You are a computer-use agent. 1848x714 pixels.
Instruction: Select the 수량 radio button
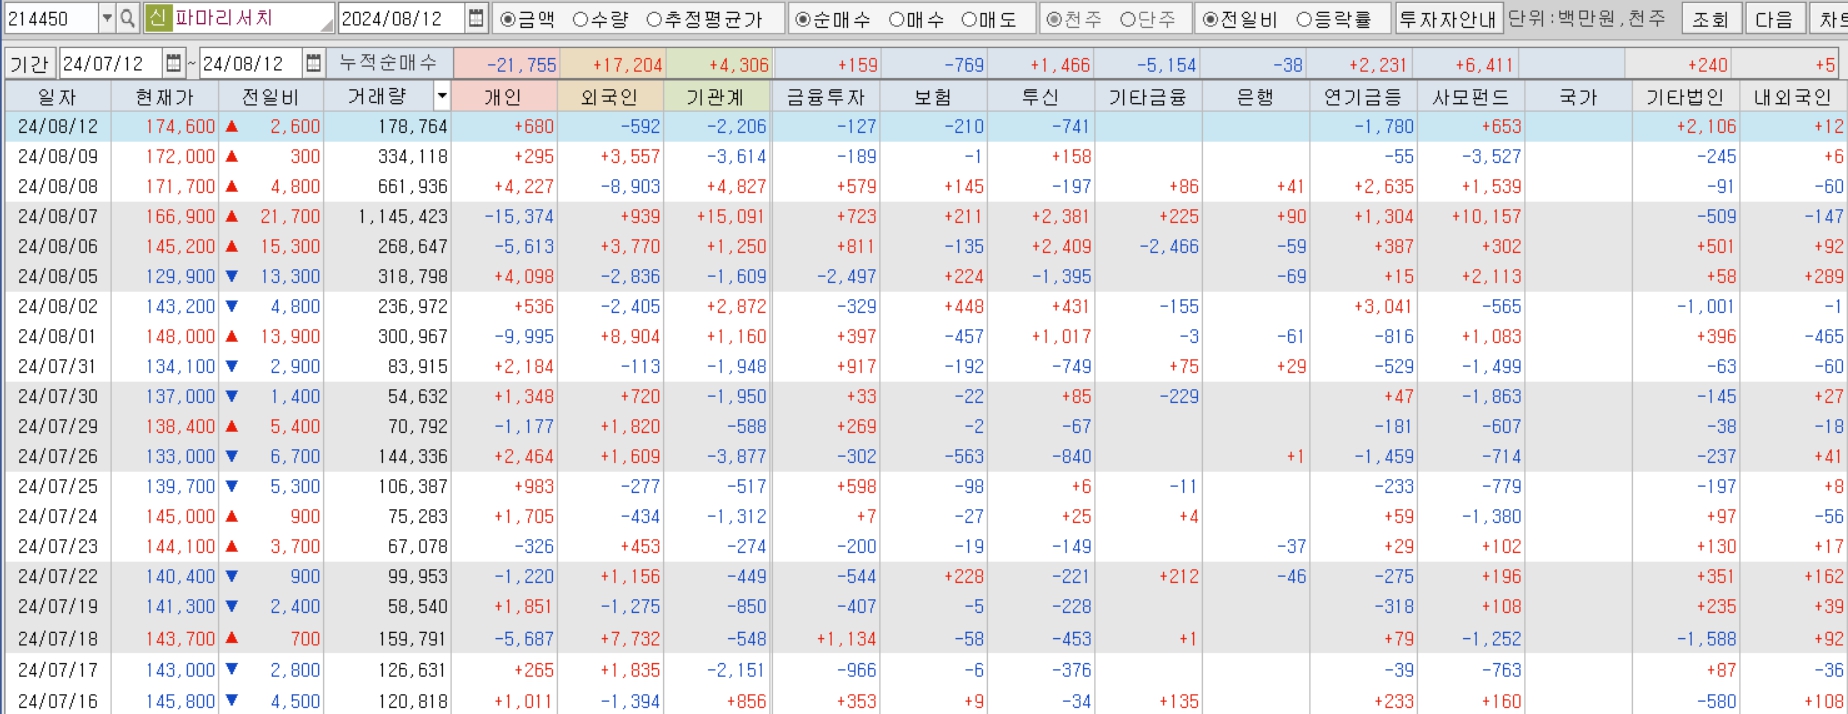(580, 19)
